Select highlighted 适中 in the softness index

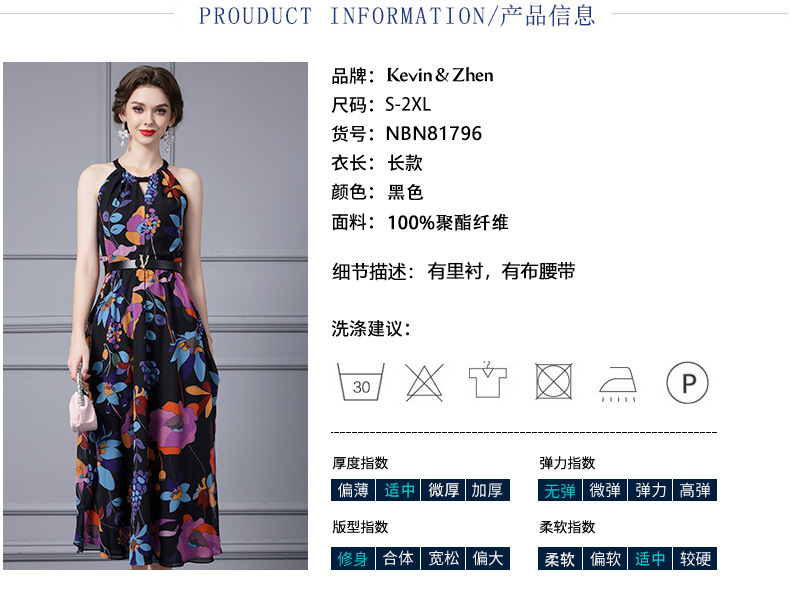click(x=650, y=558)
